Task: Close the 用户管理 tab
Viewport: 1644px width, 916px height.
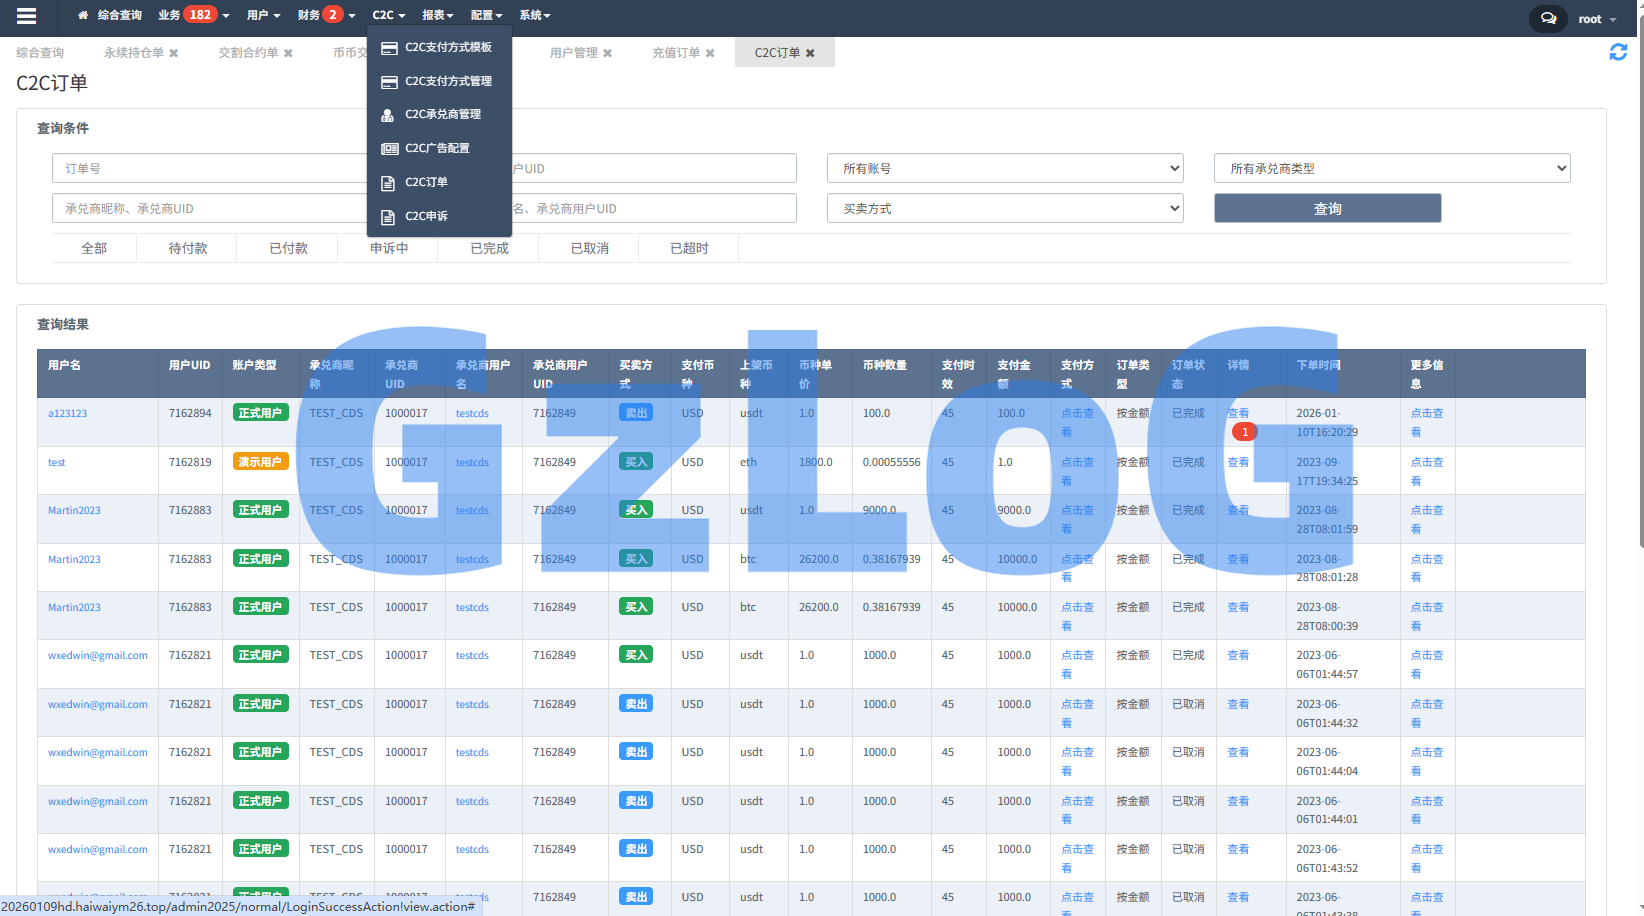Action: coord(608,53)
